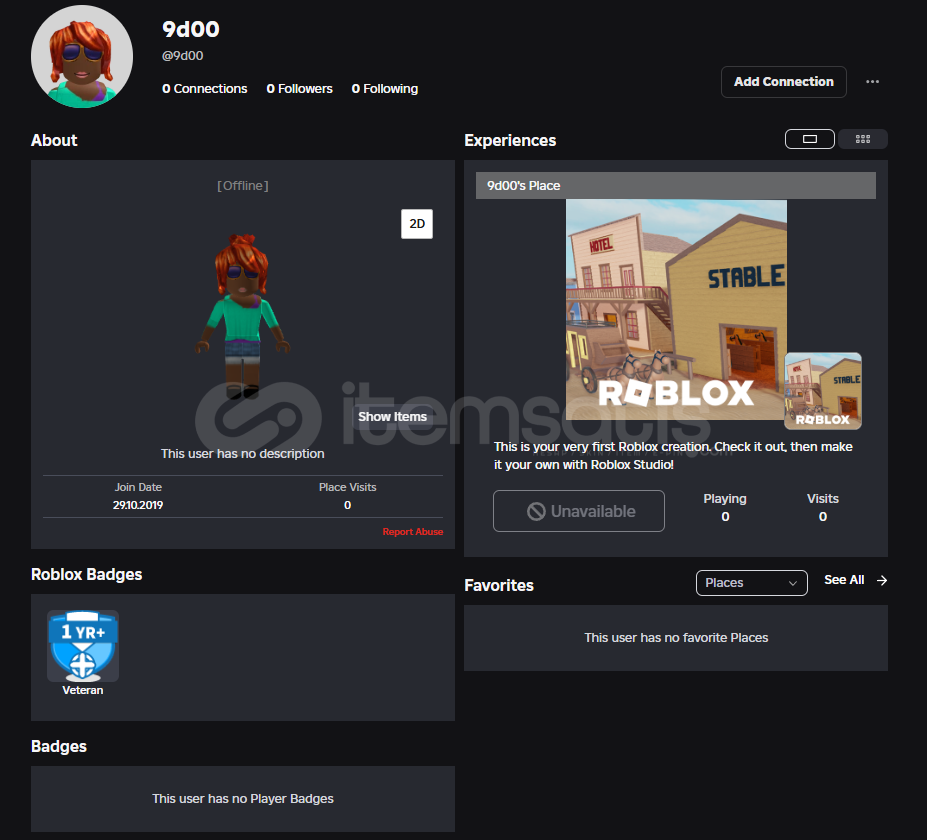
Task: Click the Roblox Badges section heading
Action: (x=86, y=575)
